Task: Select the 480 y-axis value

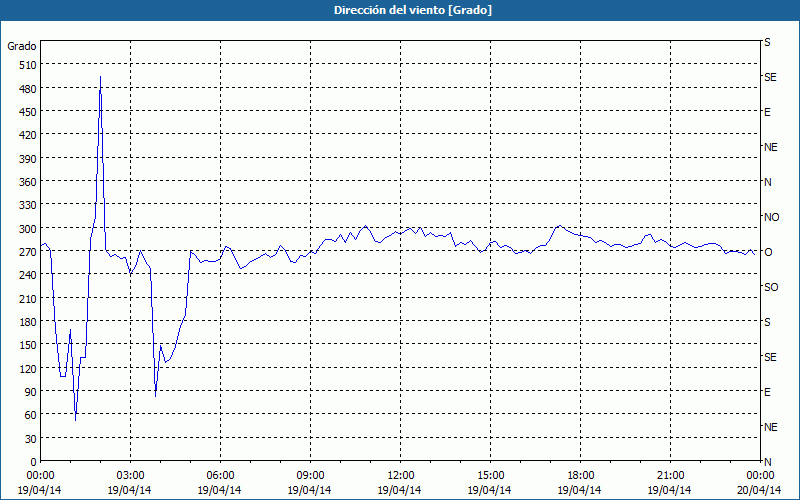Action: (28, 89)
